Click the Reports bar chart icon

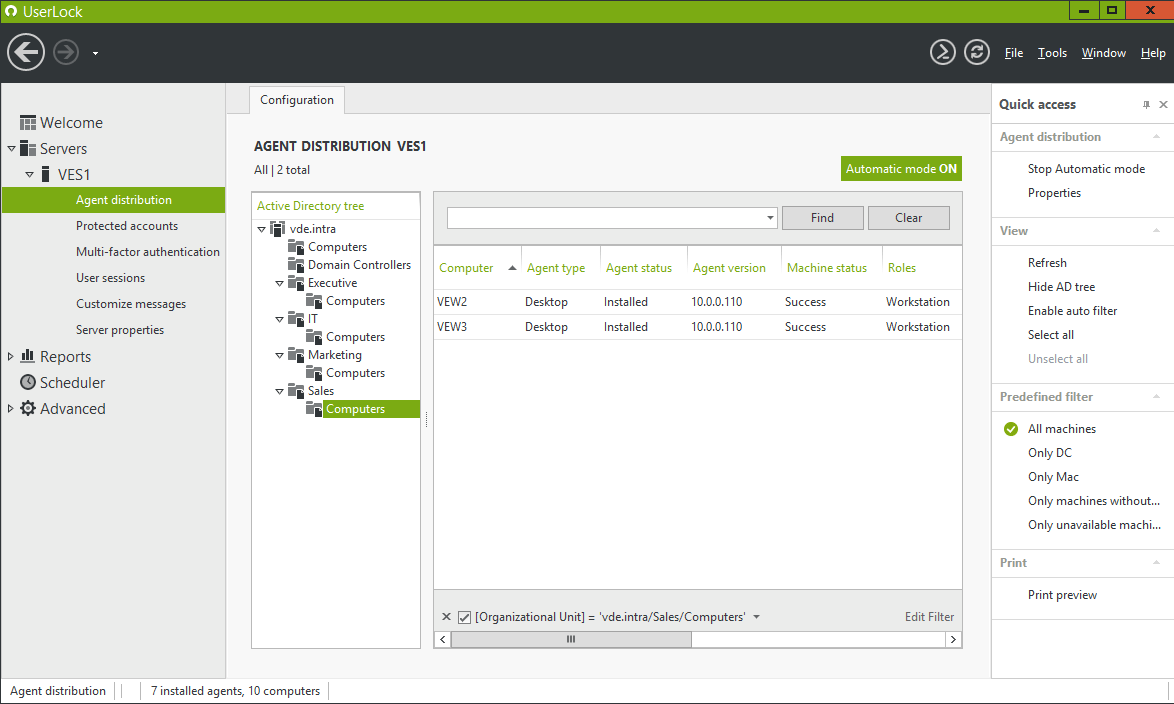coord(28,356)
